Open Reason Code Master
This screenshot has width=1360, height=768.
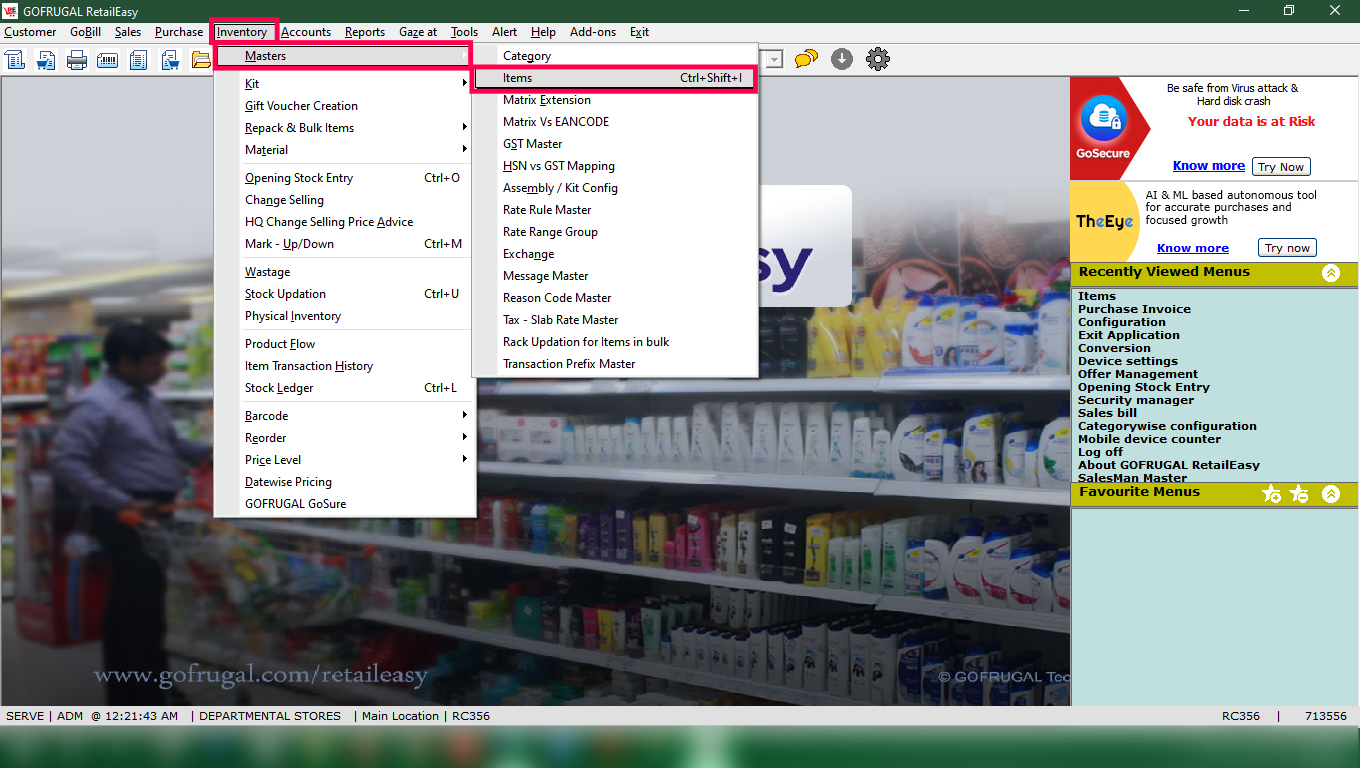click(614, 298)
